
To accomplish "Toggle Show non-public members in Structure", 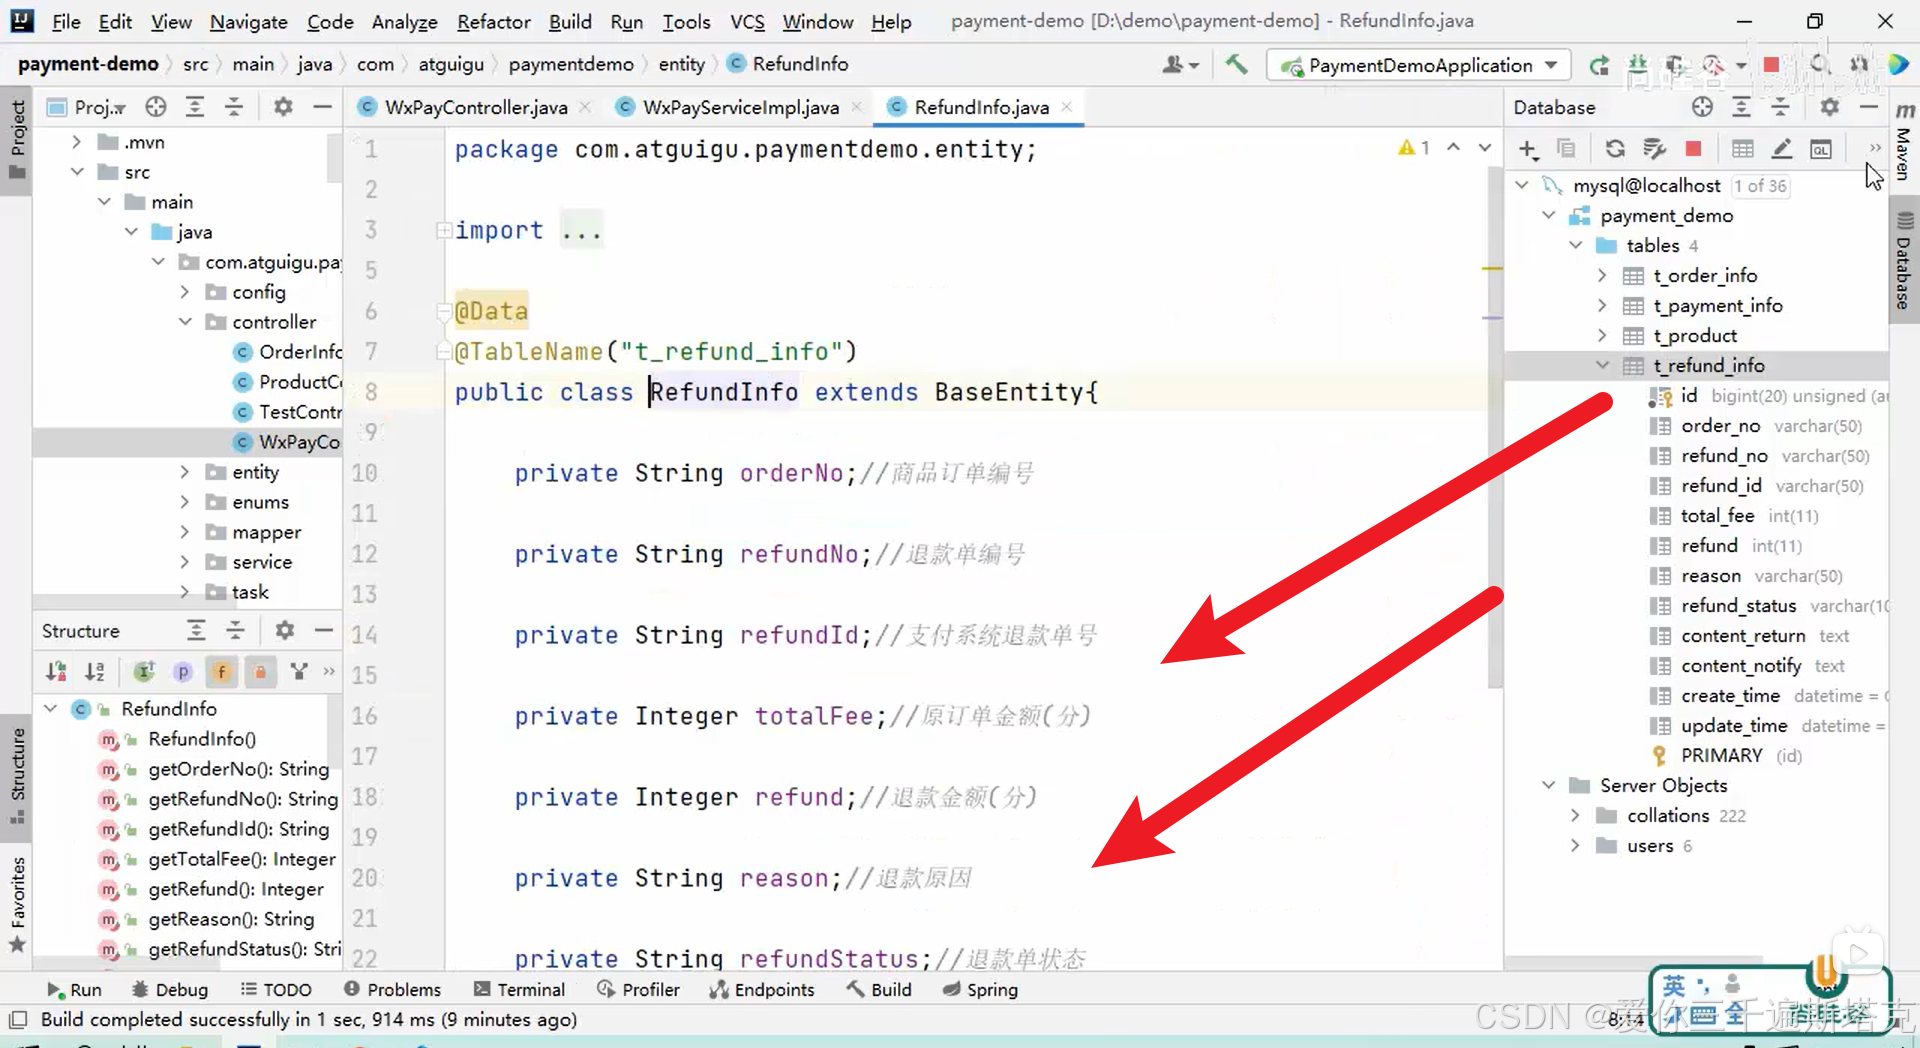I will [260, 672].
